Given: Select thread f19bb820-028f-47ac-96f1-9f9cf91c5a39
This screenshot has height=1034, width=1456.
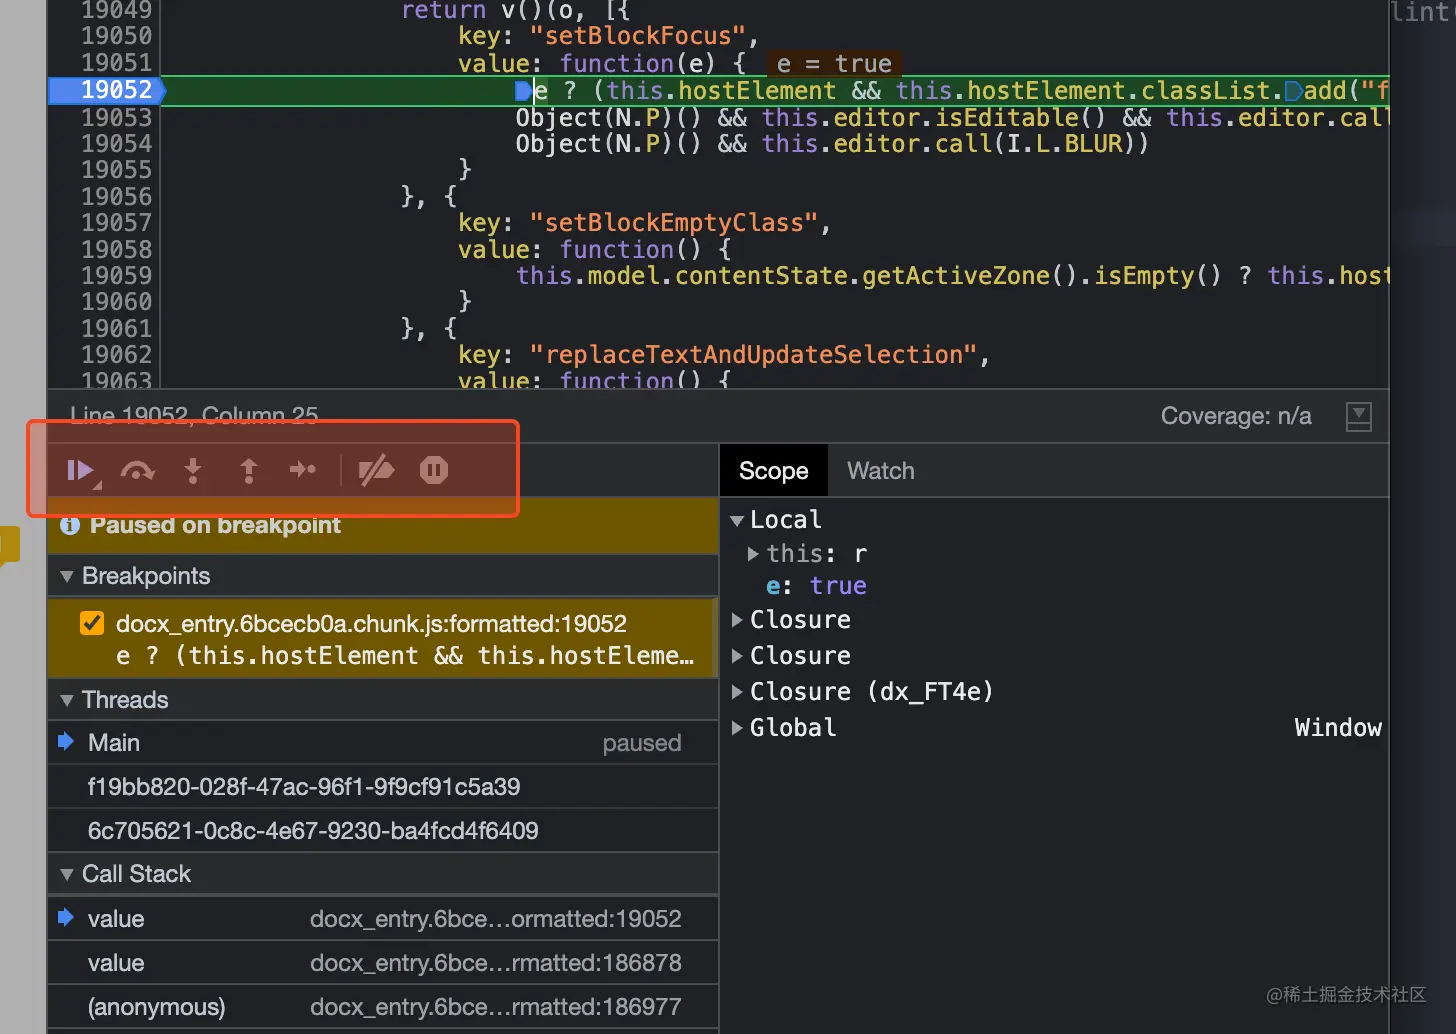Looking at the screenshot, I should point(383,787).
